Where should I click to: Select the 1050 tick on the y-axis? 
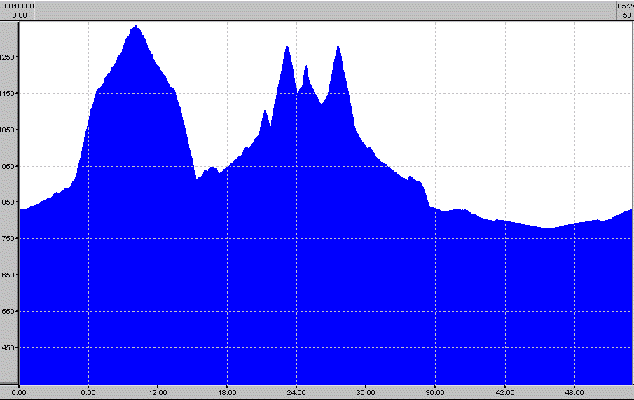coord(9,130)
